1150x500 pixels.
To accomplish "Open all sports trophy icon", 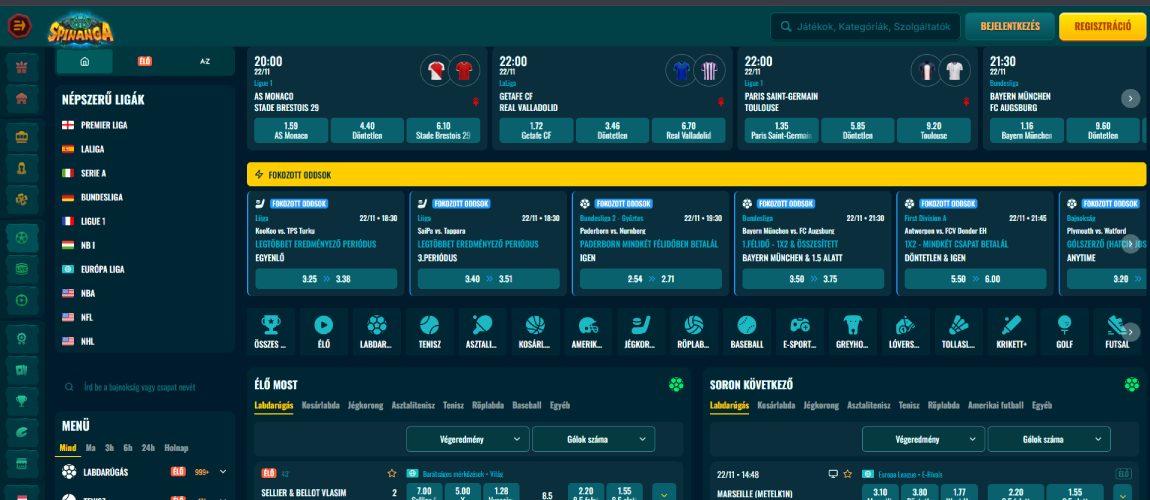I will (x=271, y=331).
